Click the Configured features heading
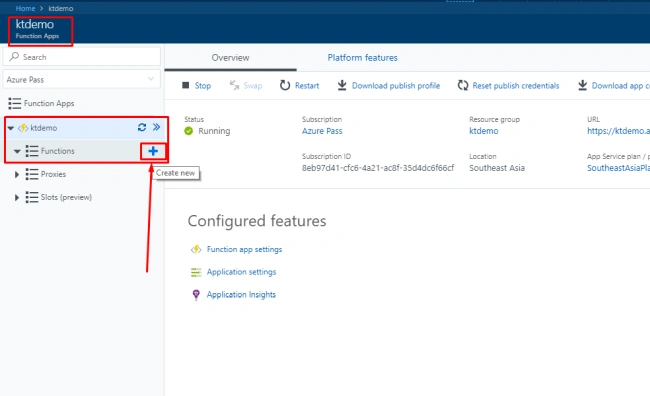 click(257, 221)
